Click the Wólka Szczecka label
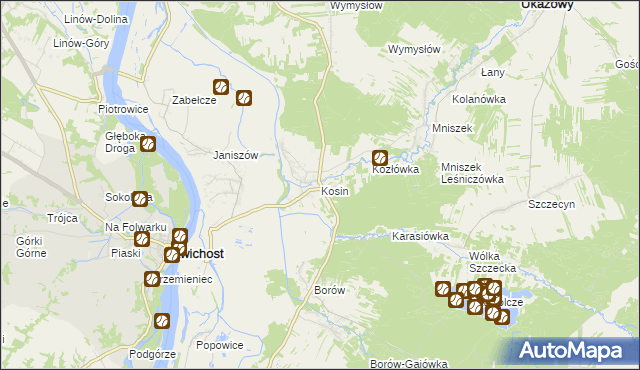640x370 pixels. pos(492,262)
